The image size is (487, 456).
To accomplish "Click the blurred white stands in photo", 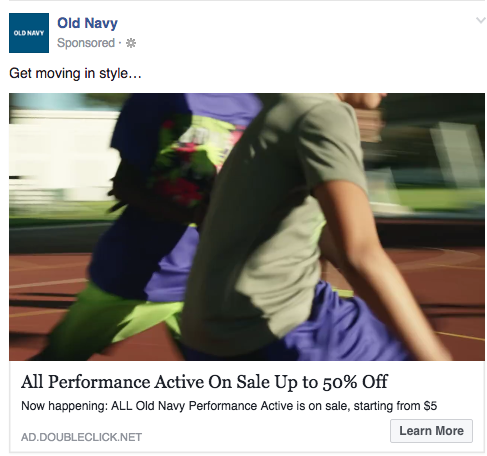I will [60, 153].
